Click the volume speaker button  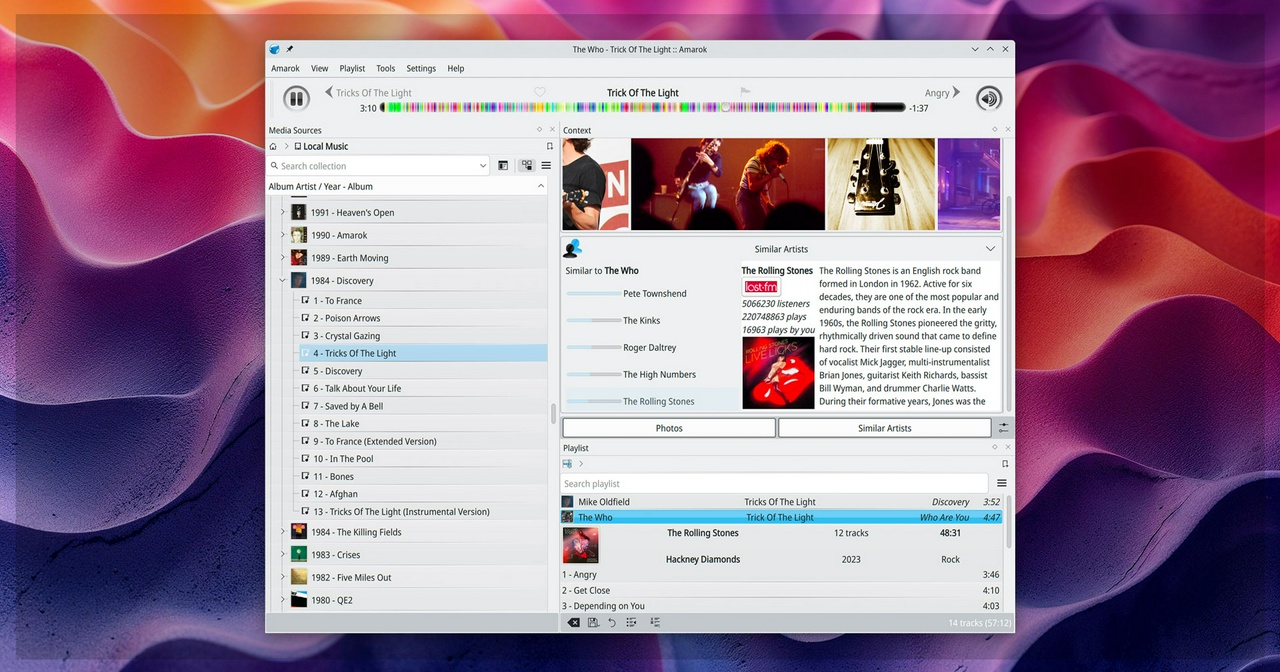pyautogui.click(x=989, y=98)
